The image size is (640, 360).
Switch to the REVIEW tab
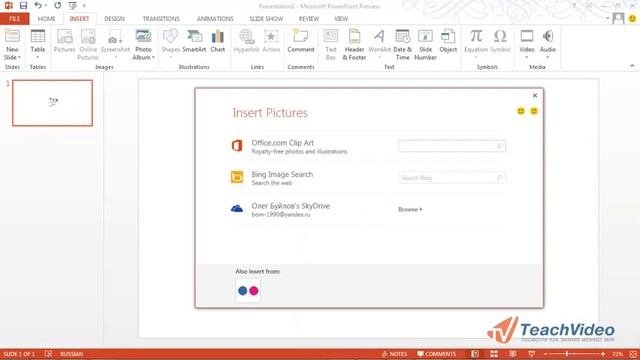point(309,19)
